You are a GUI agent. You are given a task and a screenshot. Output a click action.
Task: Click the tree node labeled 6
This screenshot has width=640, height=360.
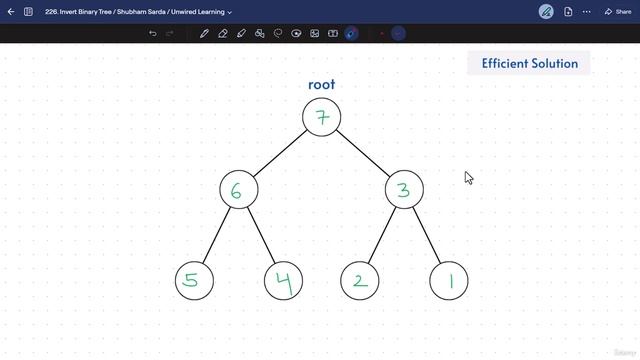tap(239, 190)
